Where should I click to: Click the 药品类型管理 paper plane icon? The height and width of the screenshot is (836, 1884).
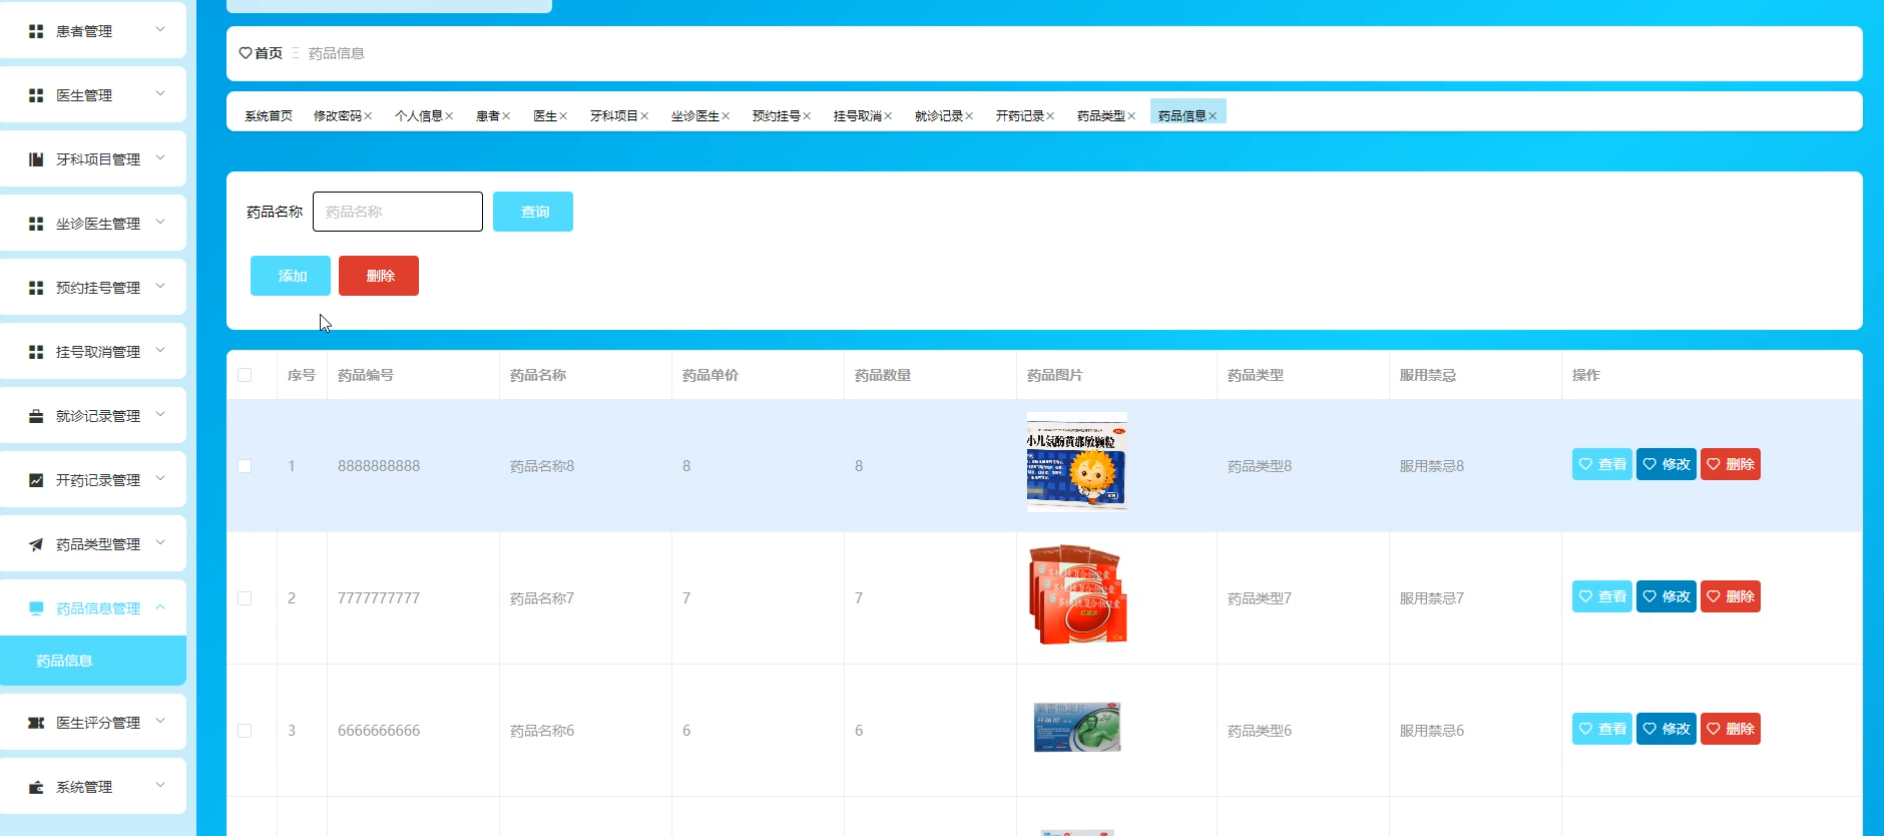point(36,544)
